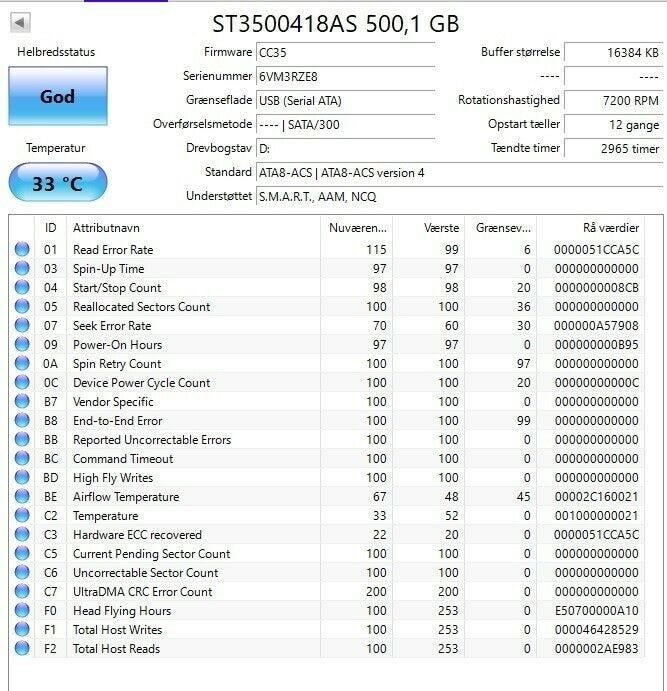This screenshot has height=691, width=667.
Task: Click raw value 000000000B95
Action: click(x=597, y=345)
